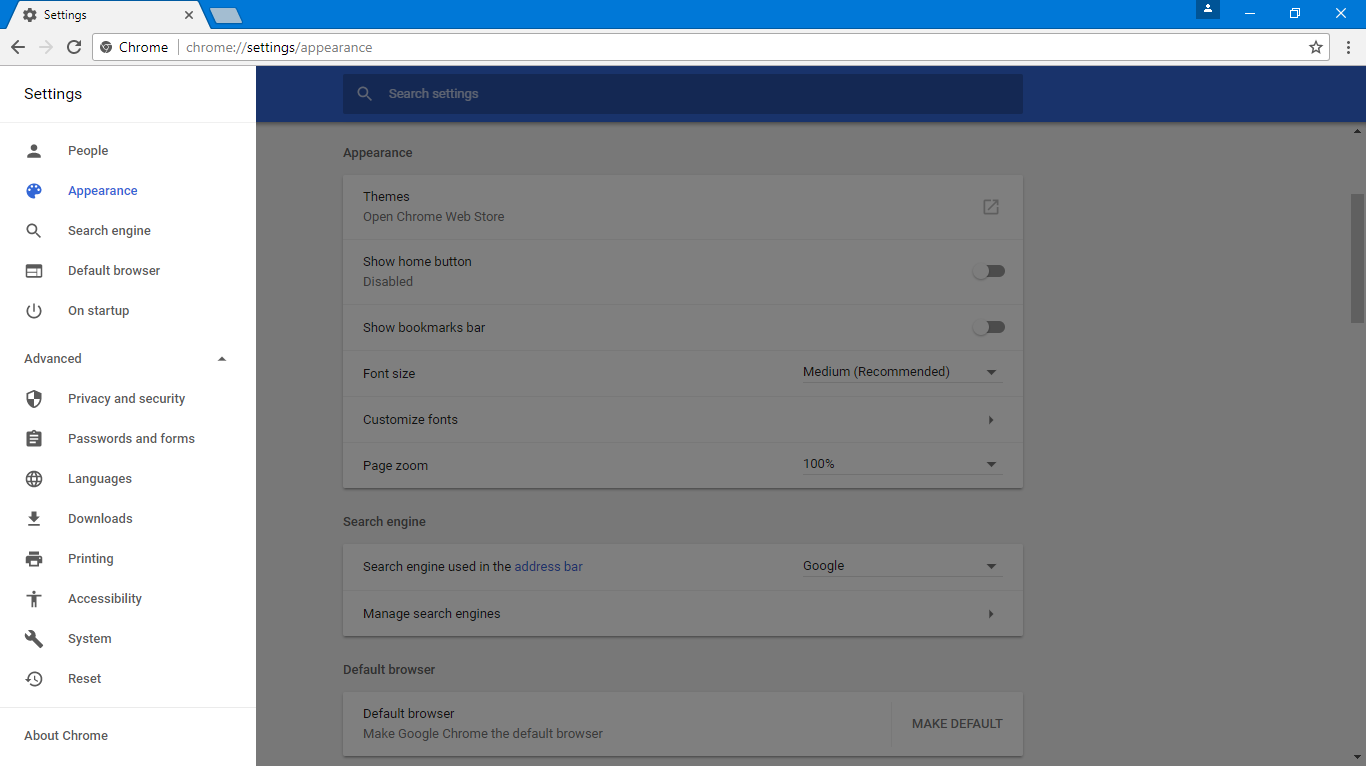
Task: Click the Privacy and security shield icon
Action: coord(34,399)
